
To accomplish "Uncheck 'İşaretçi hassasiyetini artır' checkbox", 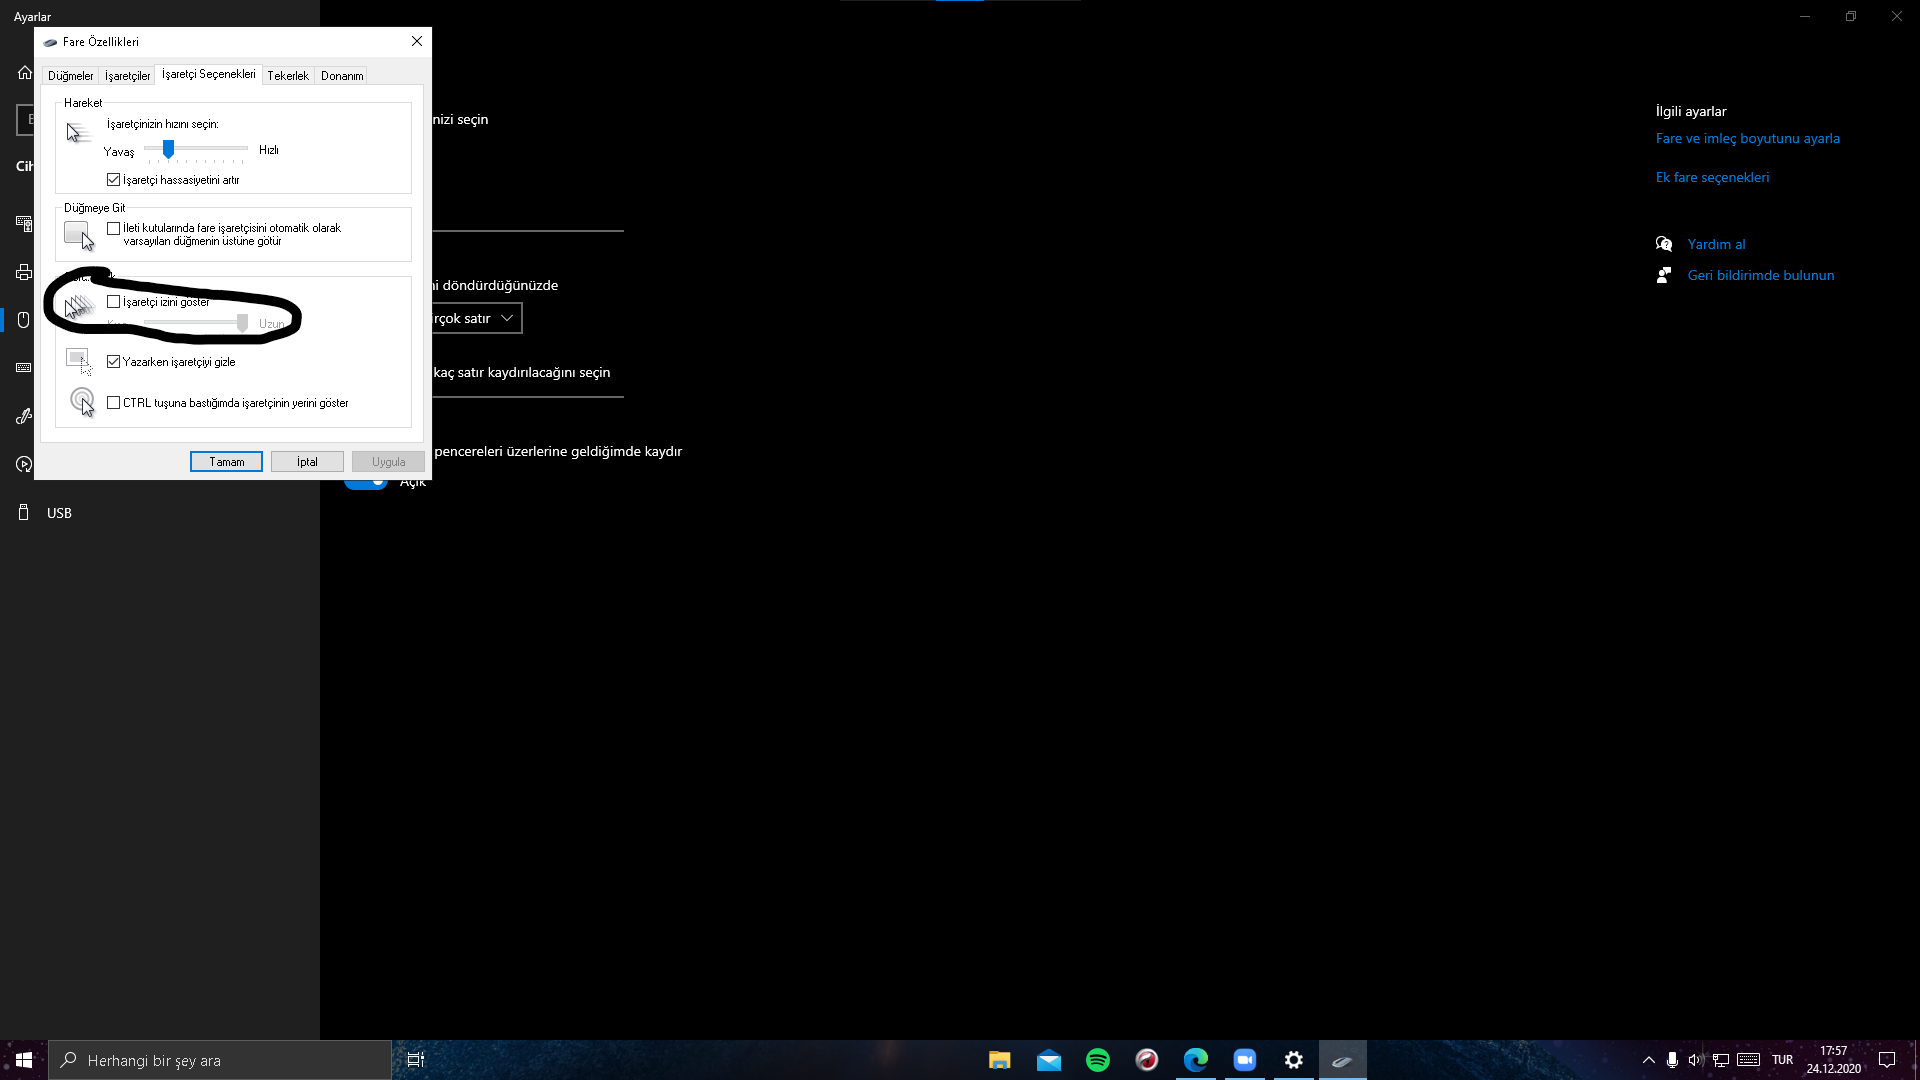I will point(114,180).
